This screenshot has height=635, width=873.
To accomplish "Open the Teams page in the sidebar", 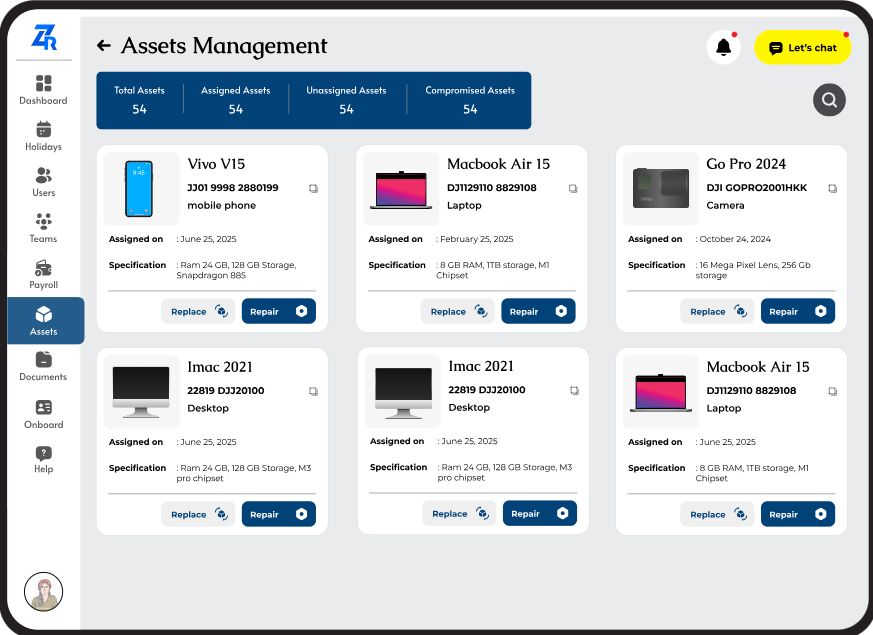I will pyautogui.click(x=43, y=229).
